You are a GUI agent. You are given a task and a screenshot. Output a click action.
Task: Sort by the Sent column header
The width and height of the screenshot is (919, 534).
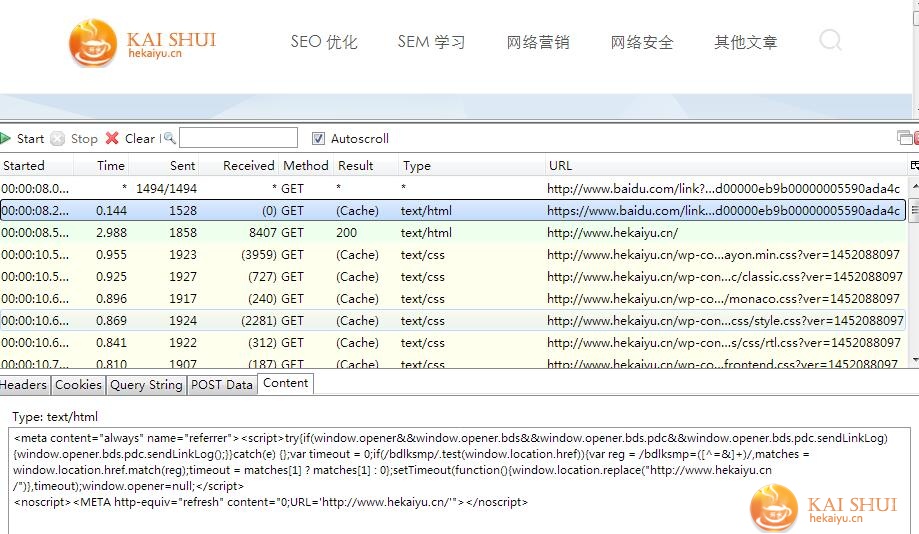click(164, 165)
